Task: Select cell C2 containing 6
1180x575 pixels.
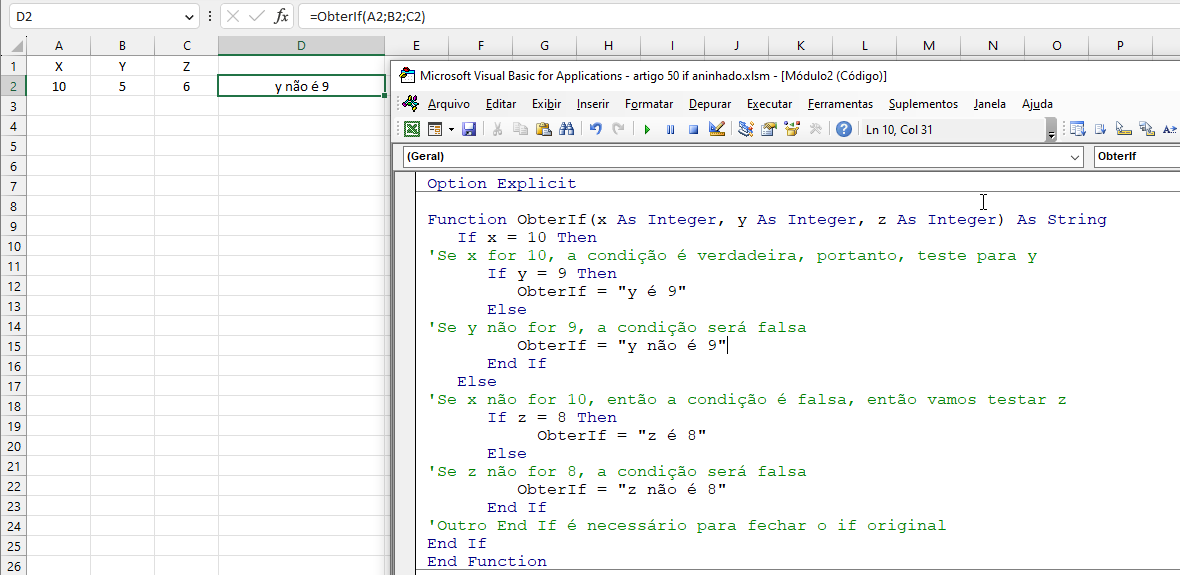Action: click(187, 87)
